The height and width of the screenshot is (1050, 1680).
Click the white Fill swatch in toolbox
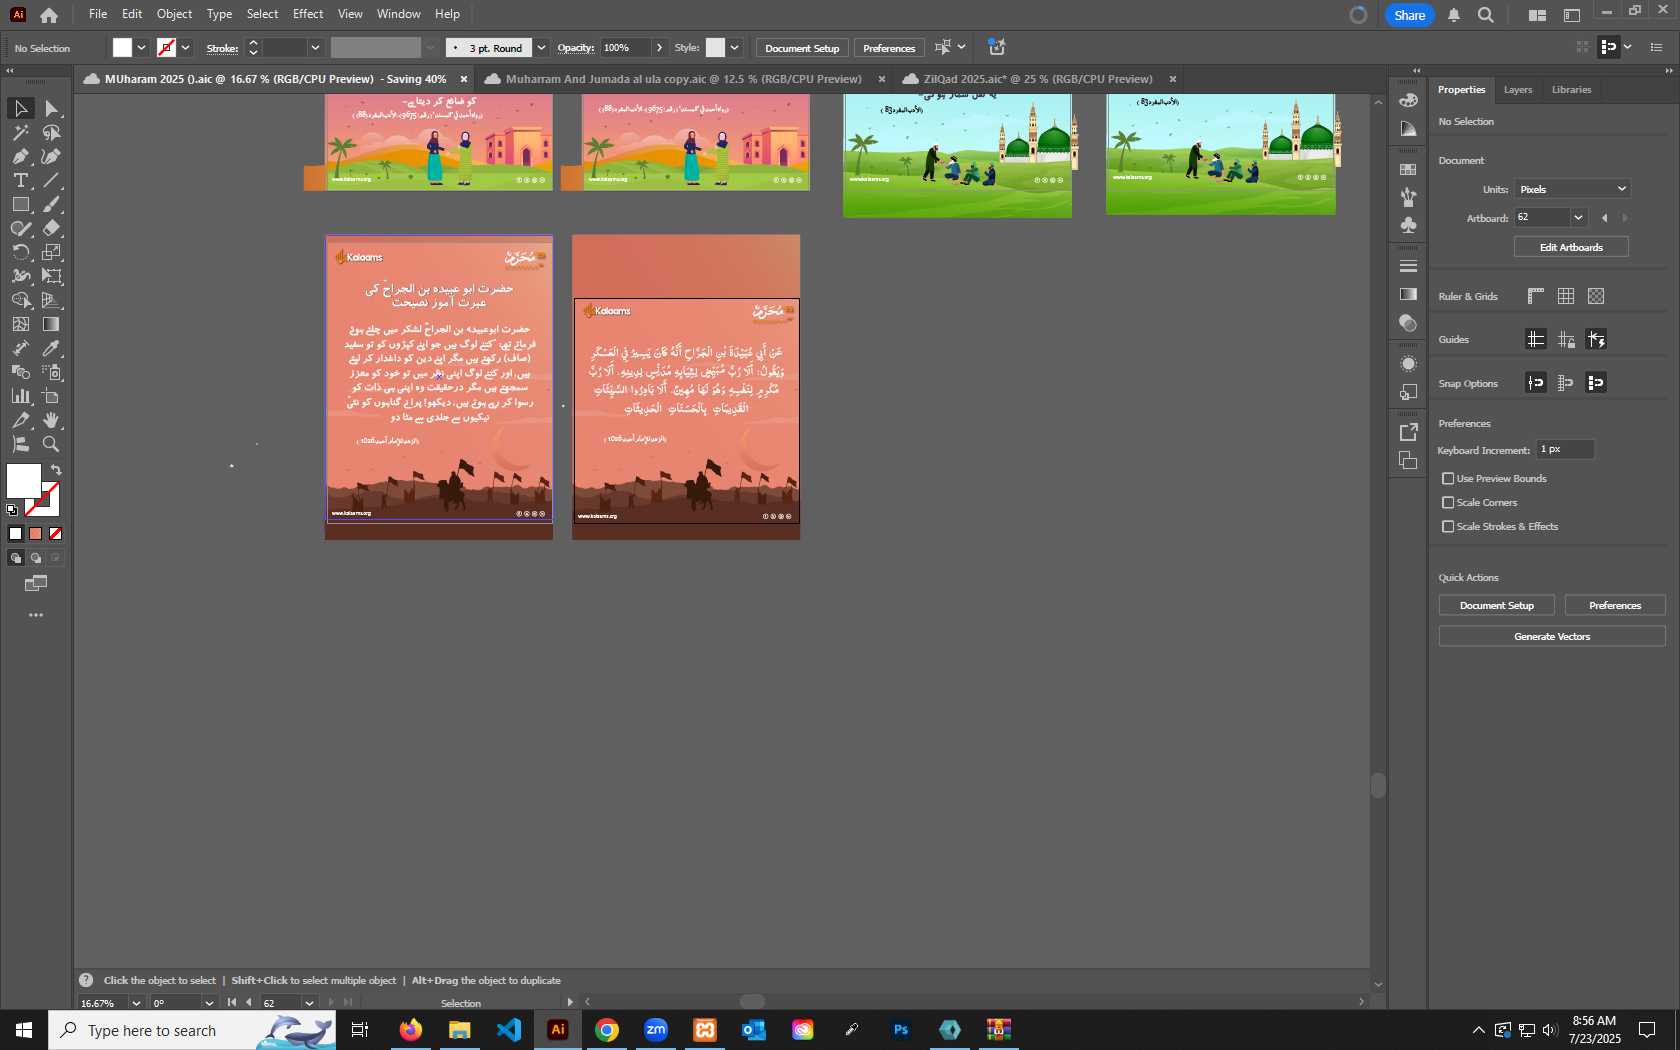[x=24, y=481]
